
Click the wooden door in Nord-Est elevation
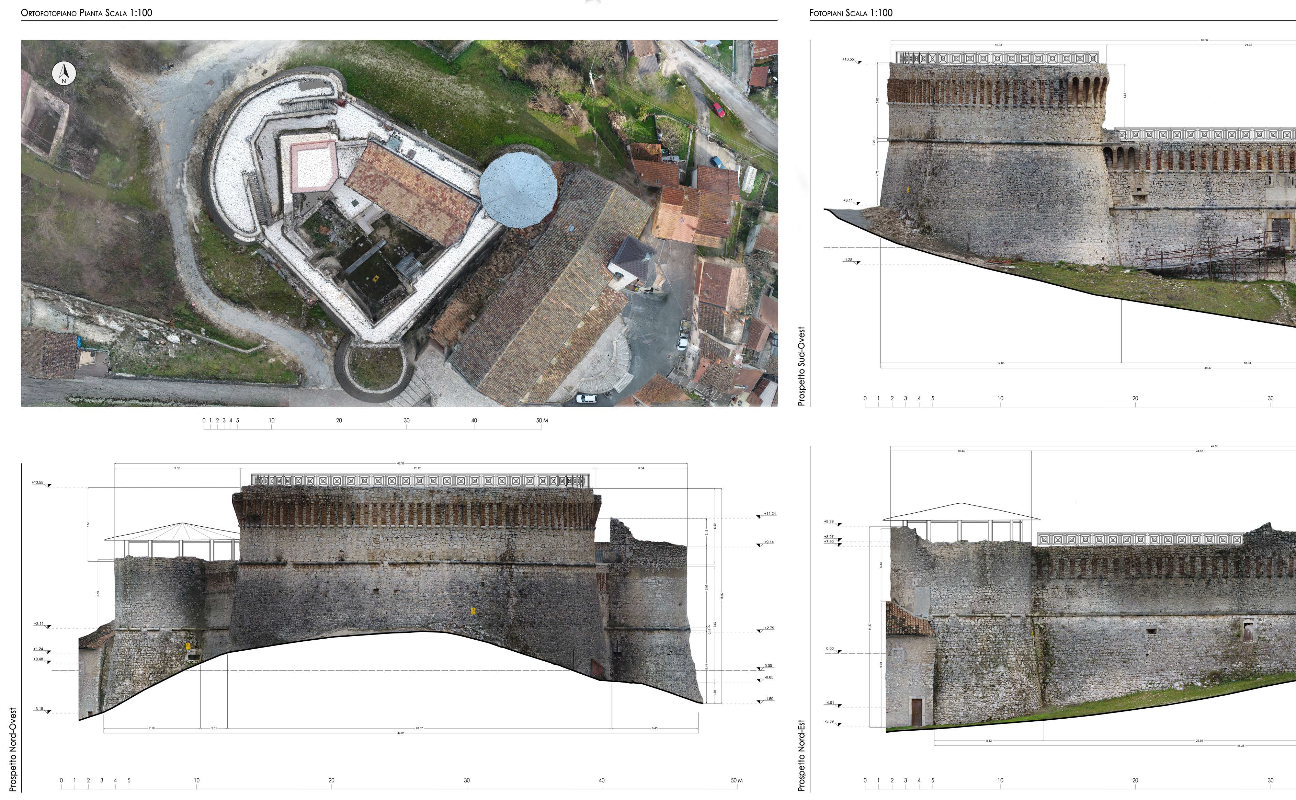(916, 712)
